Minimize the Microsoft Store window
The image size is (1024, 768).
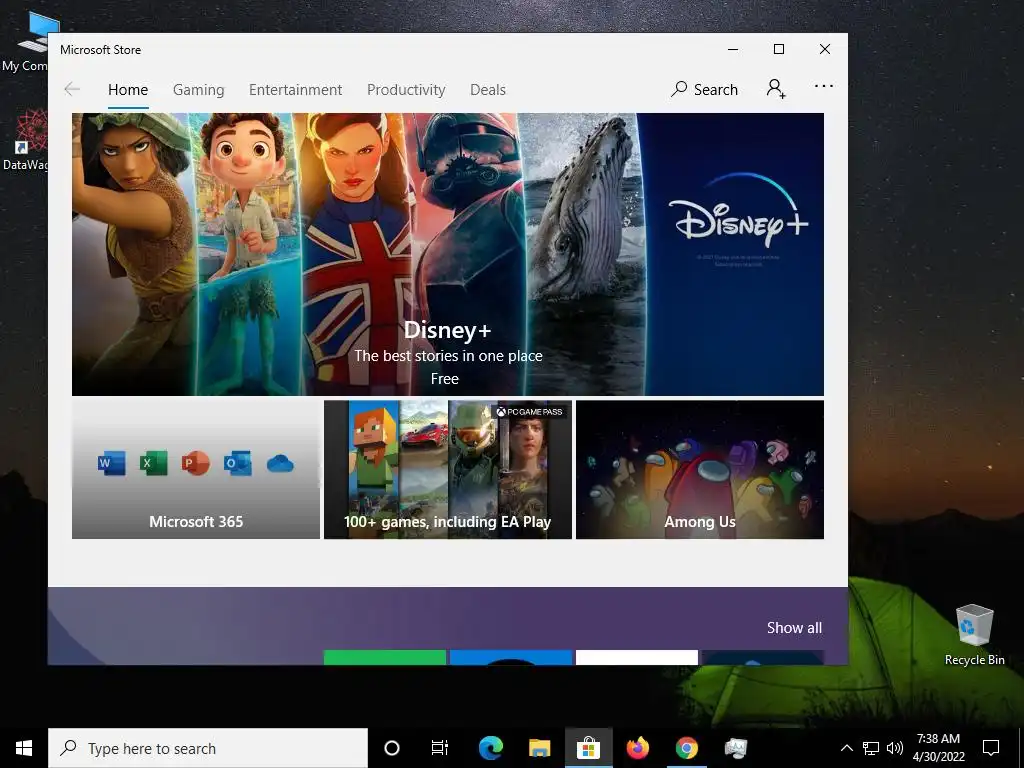point(733,49)
